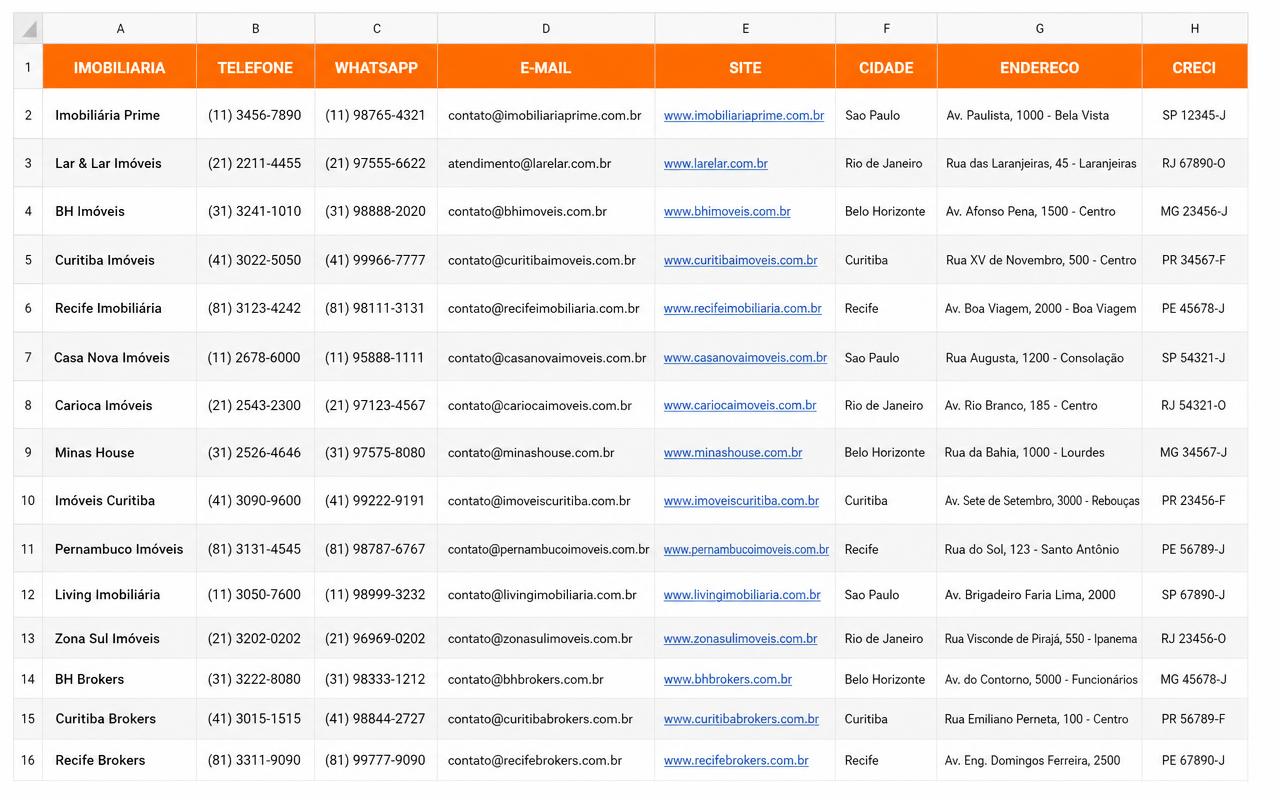
Task: Select column H header
Action: point(1194,29)
